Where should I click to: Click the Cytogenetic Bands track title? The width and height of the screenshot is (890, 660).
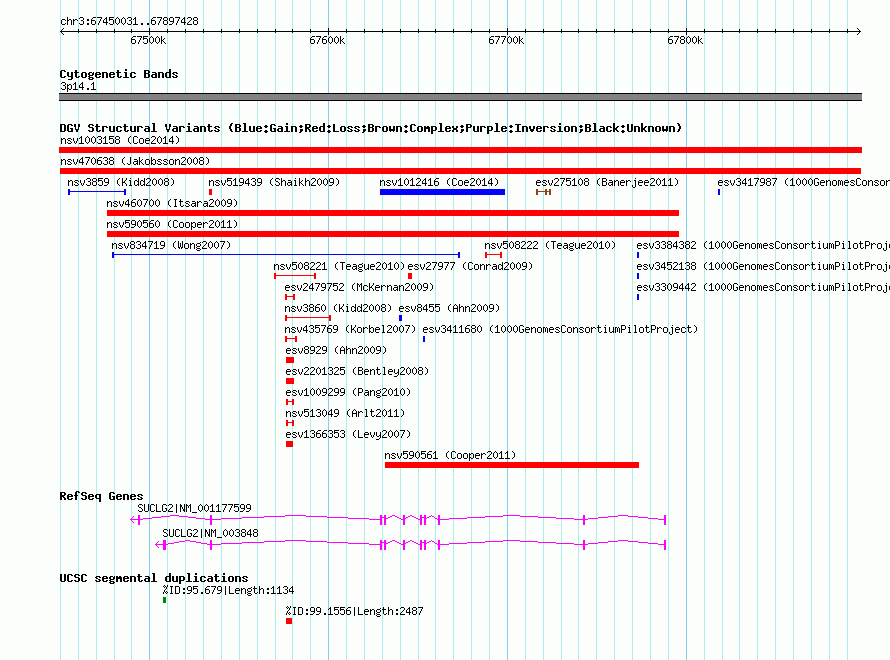coord(119,74)
